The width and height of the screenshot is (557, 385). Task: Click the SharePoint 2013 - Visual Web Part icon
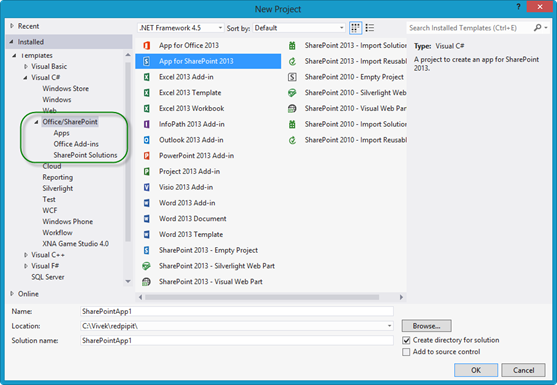(146, 282)
